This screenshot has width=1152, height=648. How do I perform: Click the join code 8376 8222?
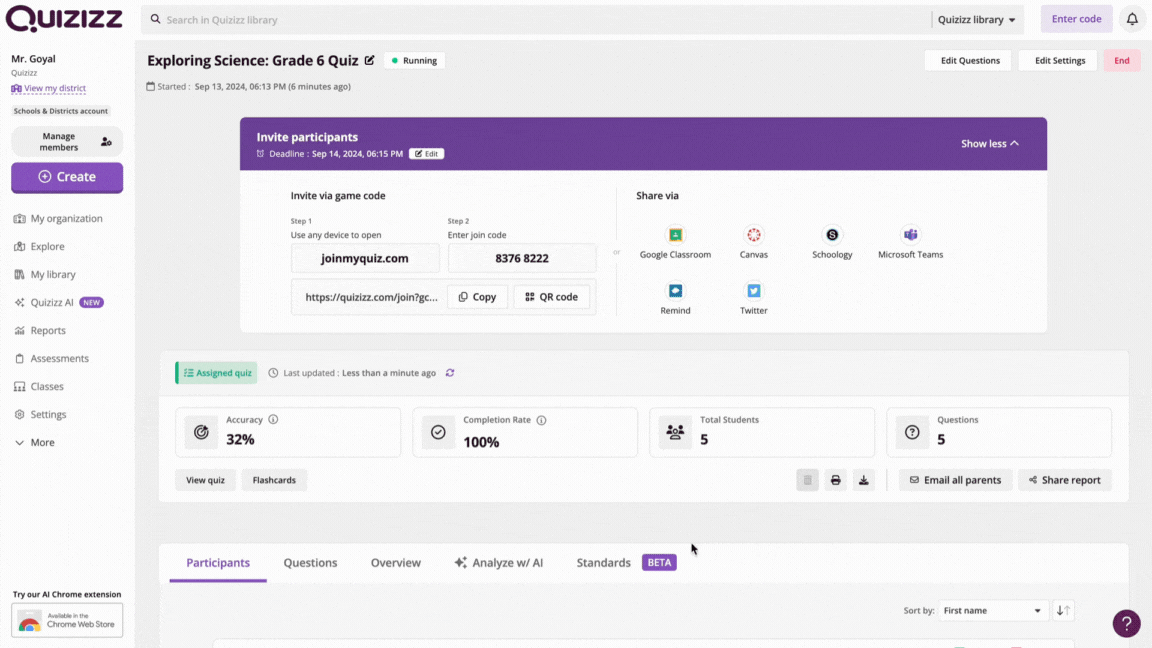pos(522,259)
